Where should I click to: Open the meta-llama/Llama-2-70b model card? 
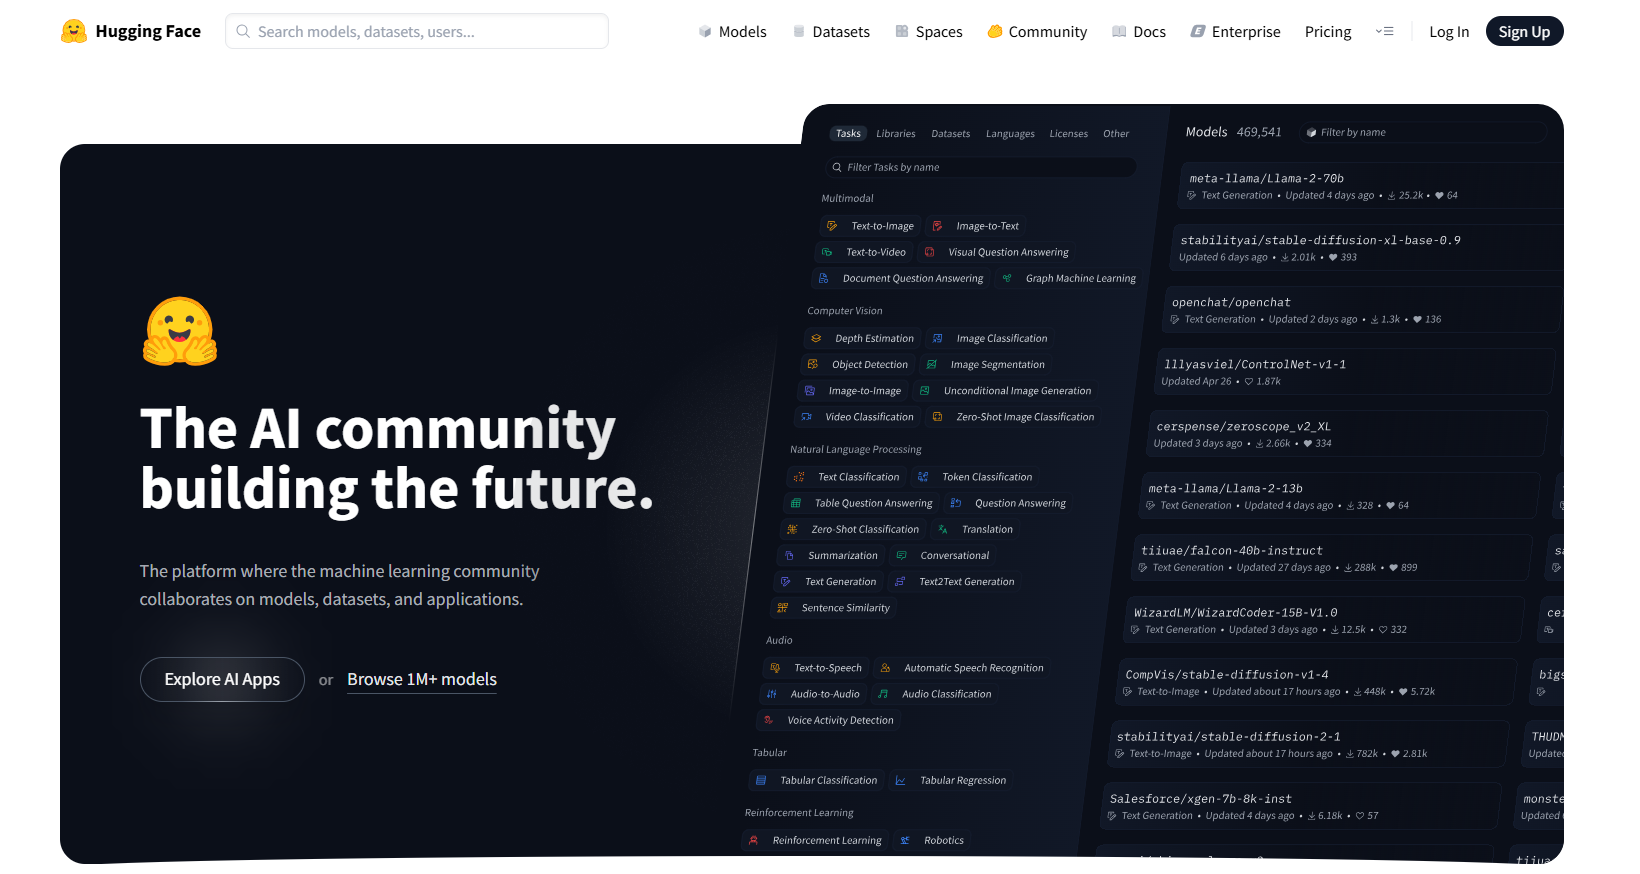(x=1372, y=186)
